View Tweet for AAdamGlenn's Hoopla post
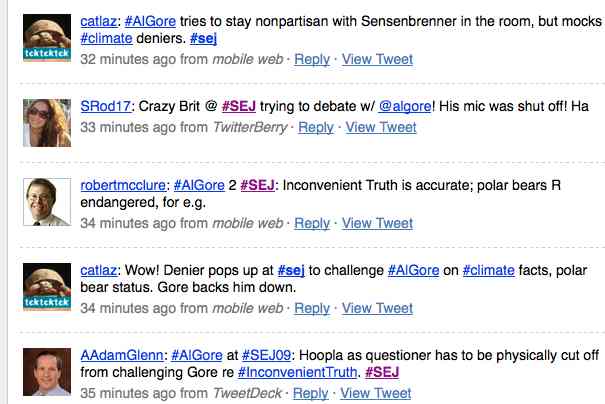This screenshot has width=605, height=404. (376, 393)
